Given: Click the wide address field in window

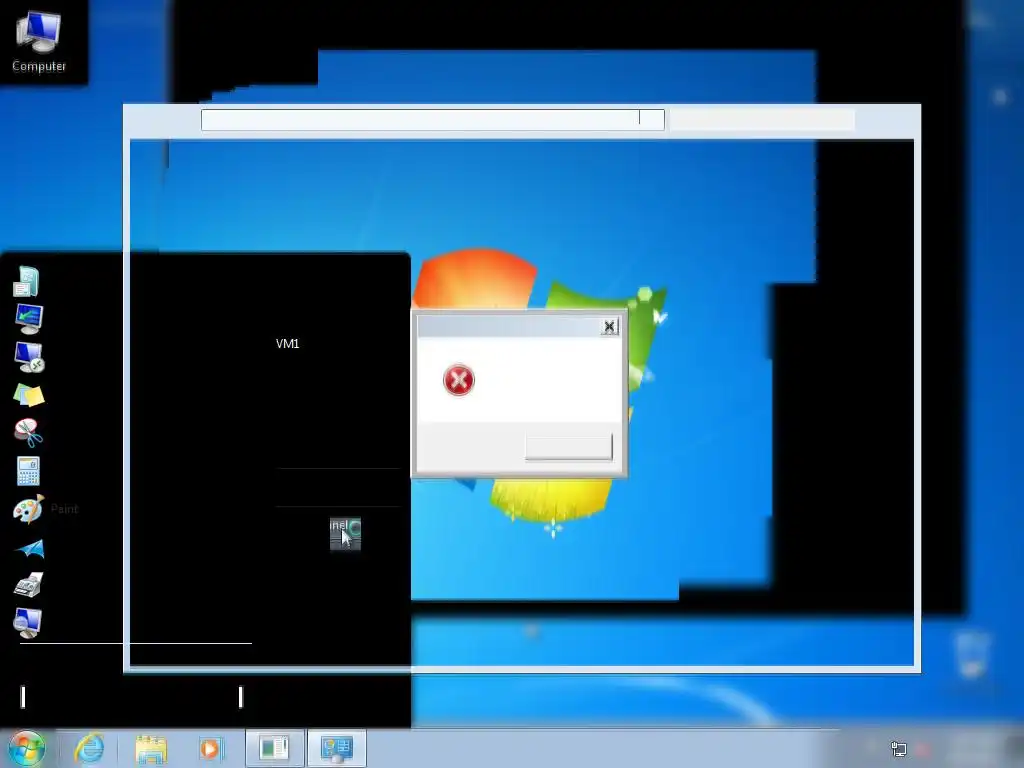Looking at the screenshot, I should tap(432, 120).
